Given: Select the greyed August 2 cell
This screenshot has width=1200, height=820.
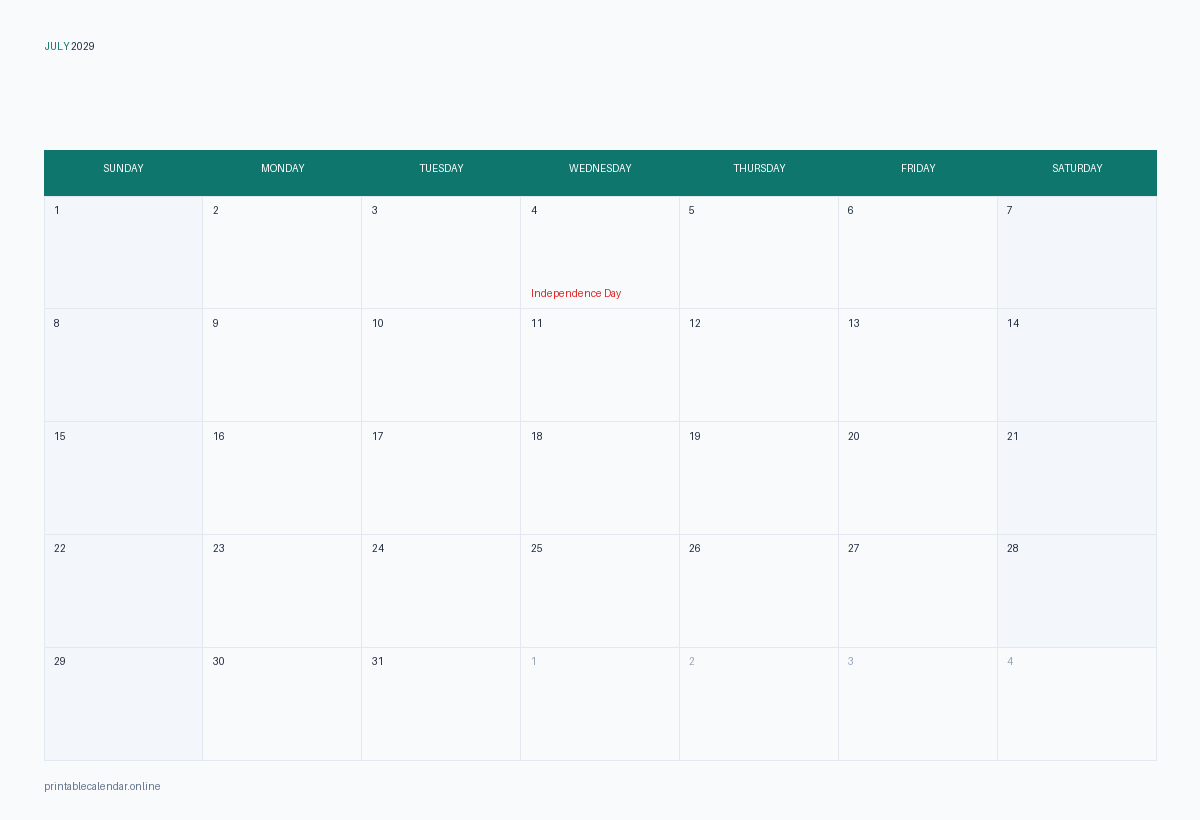Looking at the screenshot, I should coord(759,704).
